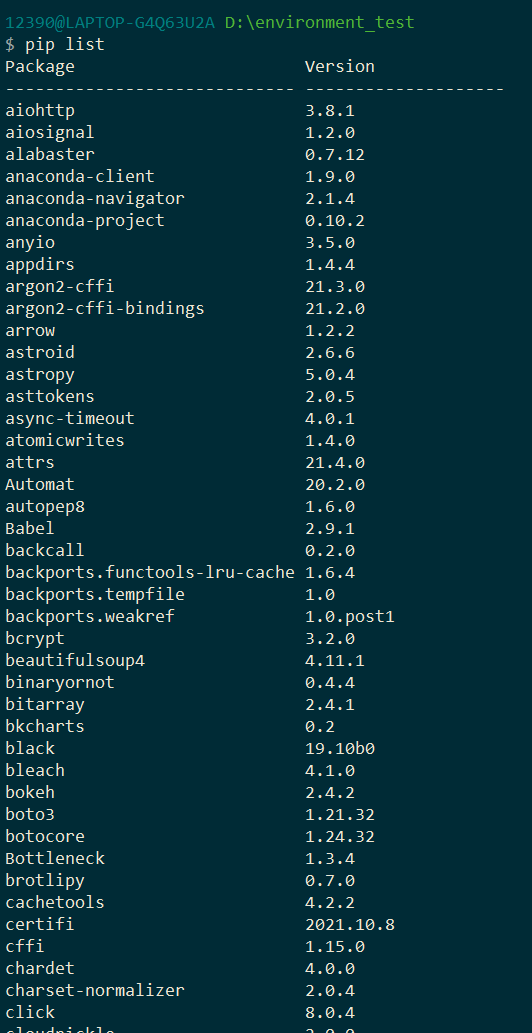
Task: Click the 'pip list' command text
Action: click(65, 45)
